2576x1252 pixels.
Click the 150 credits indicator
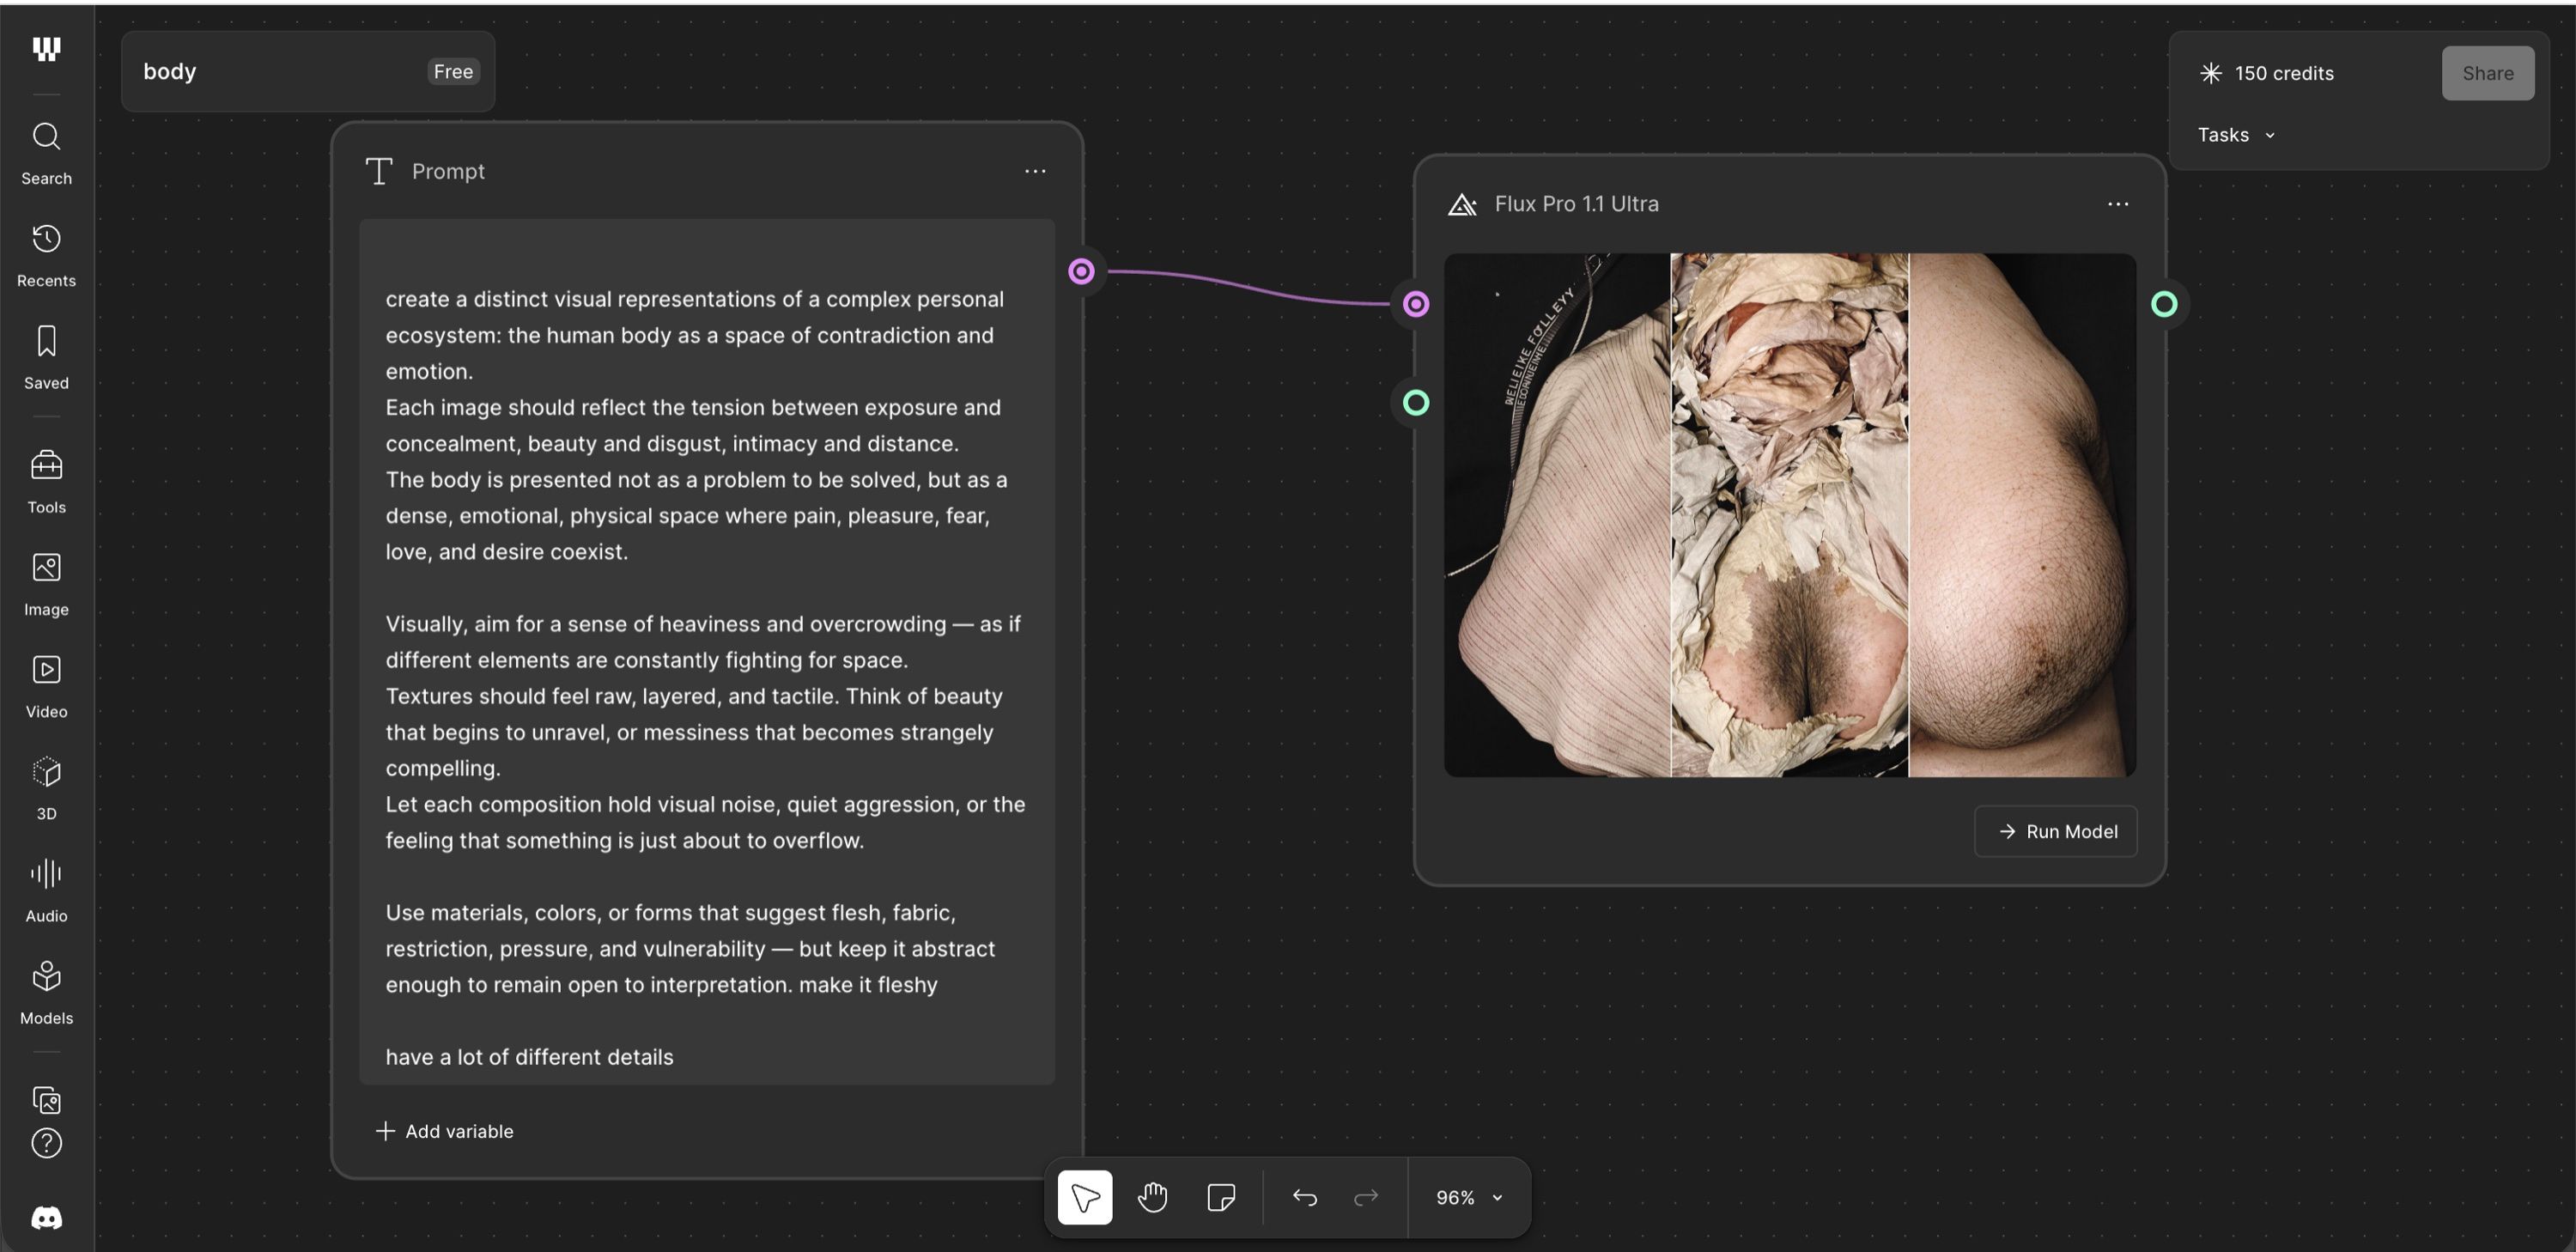[x=2267, y=73]
